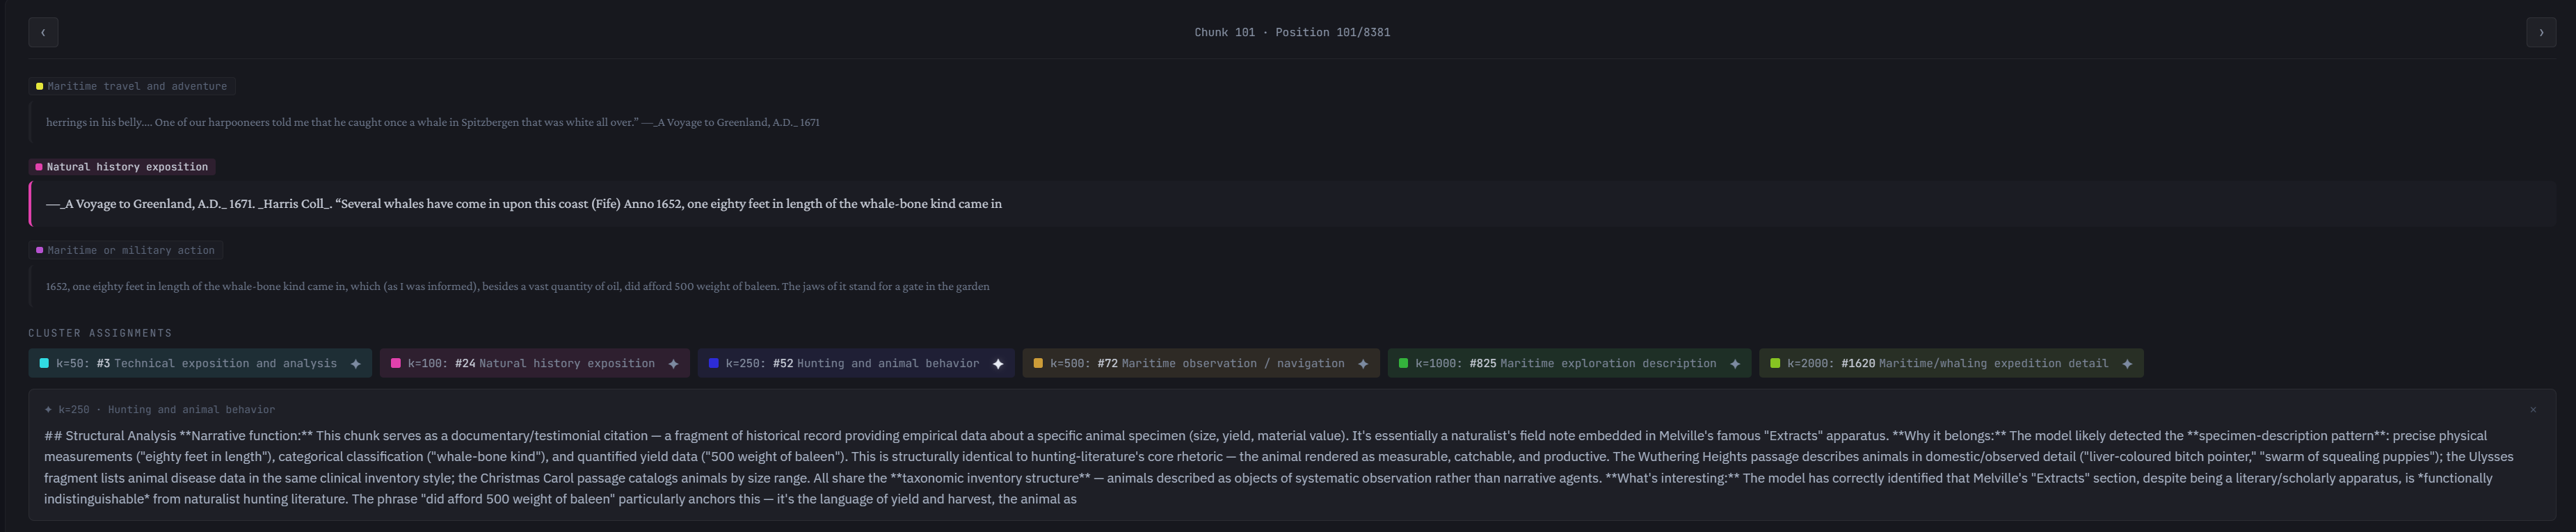Click the teal color swatch on the k=50 pill
The height and width of the screenshot is (532, 2576).
[44, 363]
